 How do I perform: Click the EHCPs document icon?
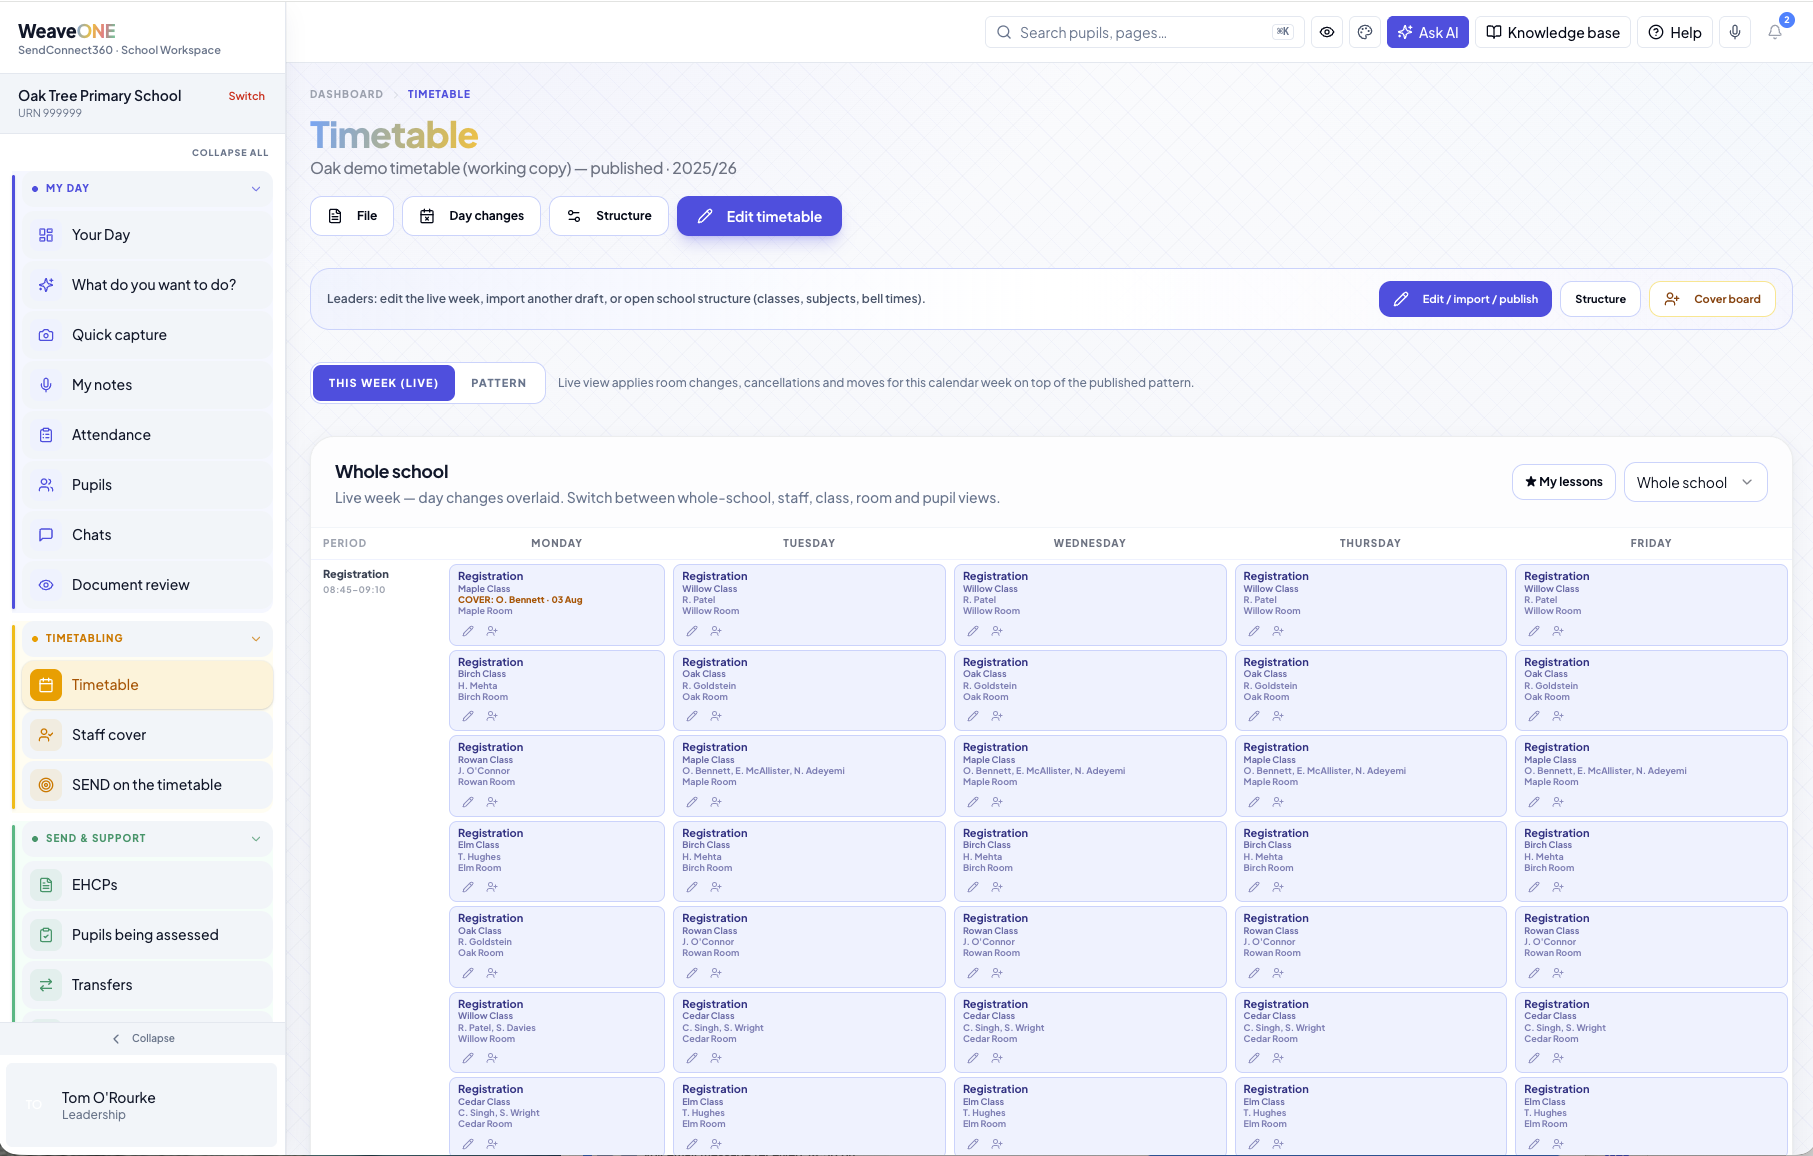coord(46,885)
